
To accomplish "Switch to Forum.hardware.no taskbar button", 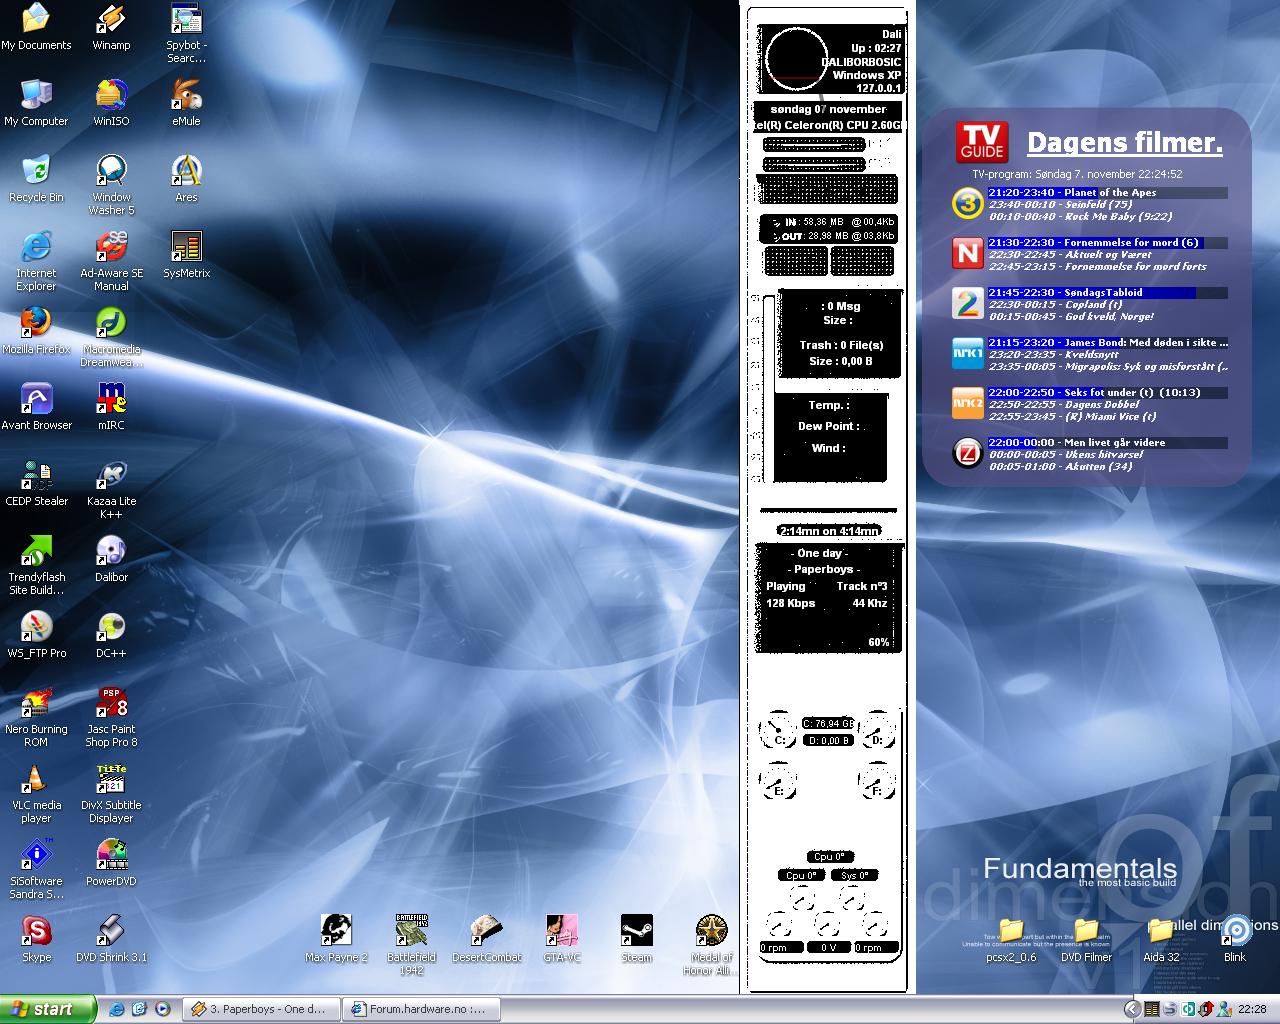I will 421,1009.
